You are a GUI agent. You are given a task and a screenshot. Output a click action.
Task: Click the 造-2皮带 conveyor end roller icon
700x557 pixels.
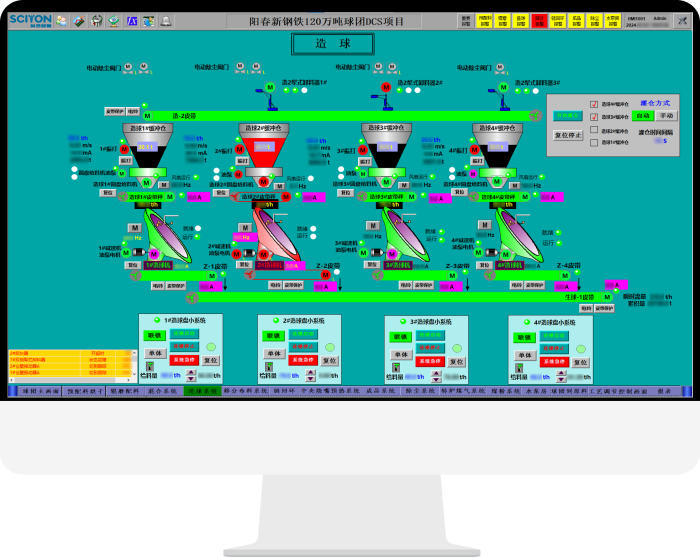click(535, 116)
